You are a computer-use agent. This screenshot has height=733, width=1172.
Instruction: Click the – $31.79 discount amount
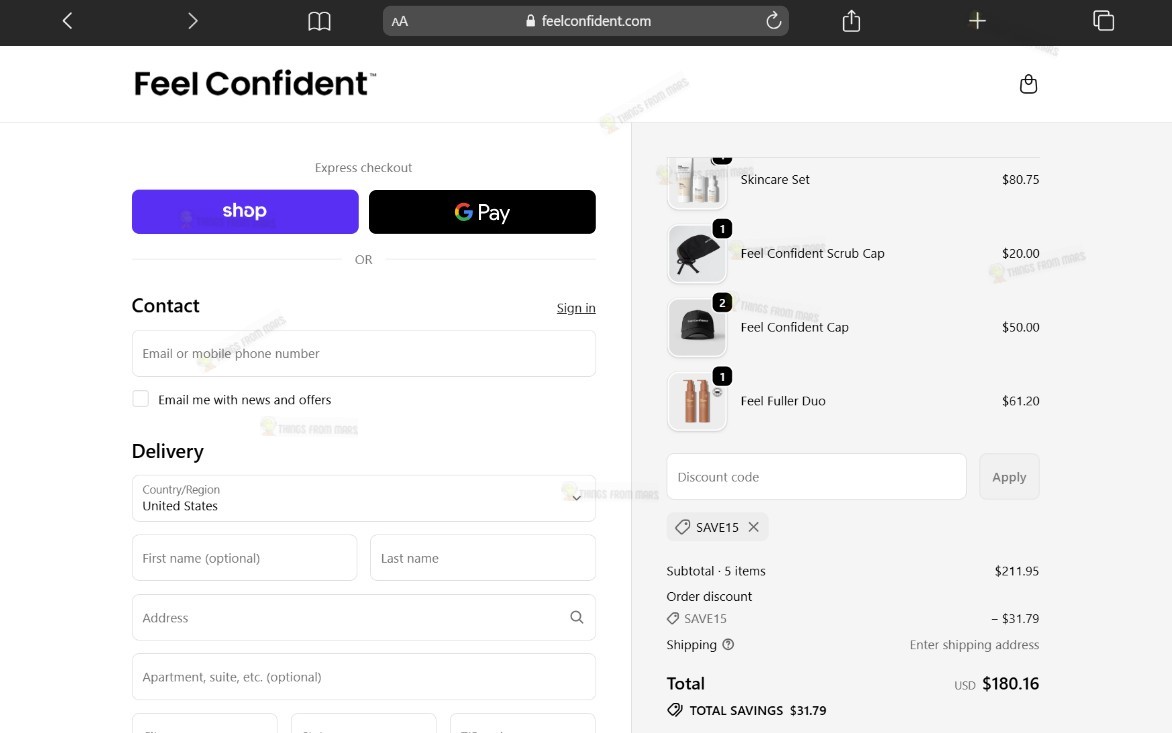[1015, 619]
